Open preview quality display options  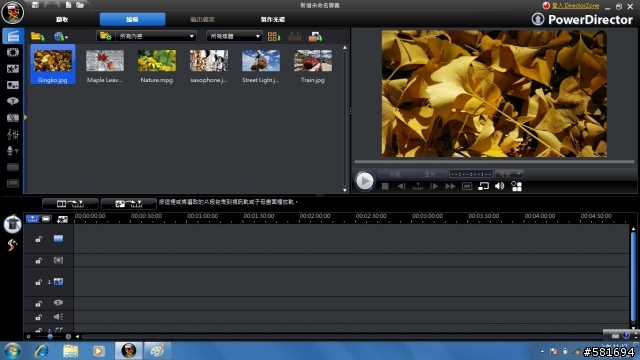point(516,186)
